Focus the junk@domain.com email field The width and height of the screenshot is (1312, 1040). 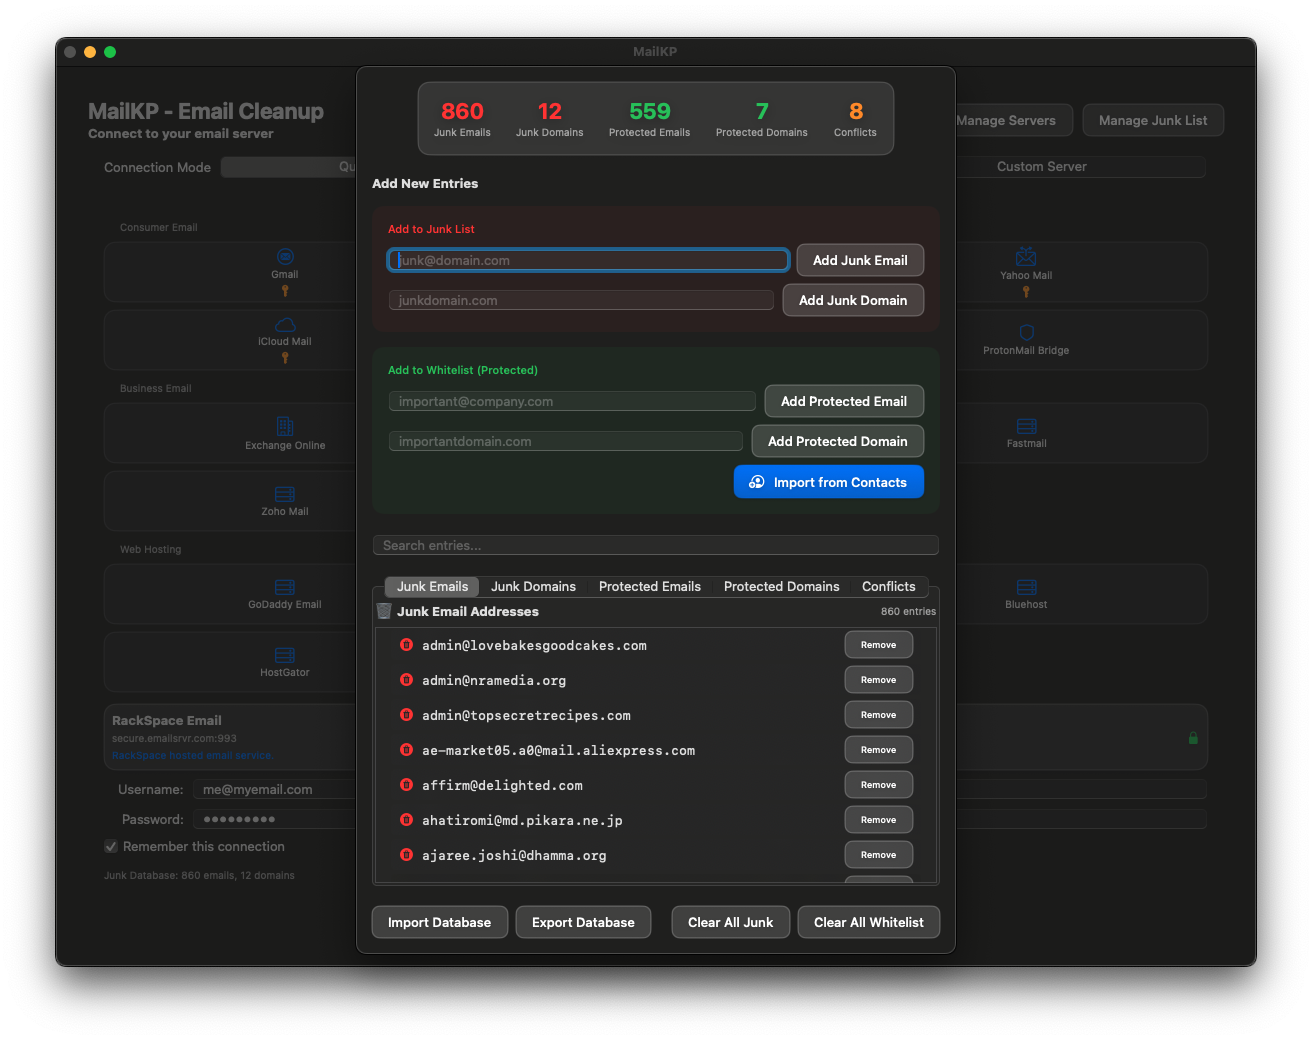589,260
